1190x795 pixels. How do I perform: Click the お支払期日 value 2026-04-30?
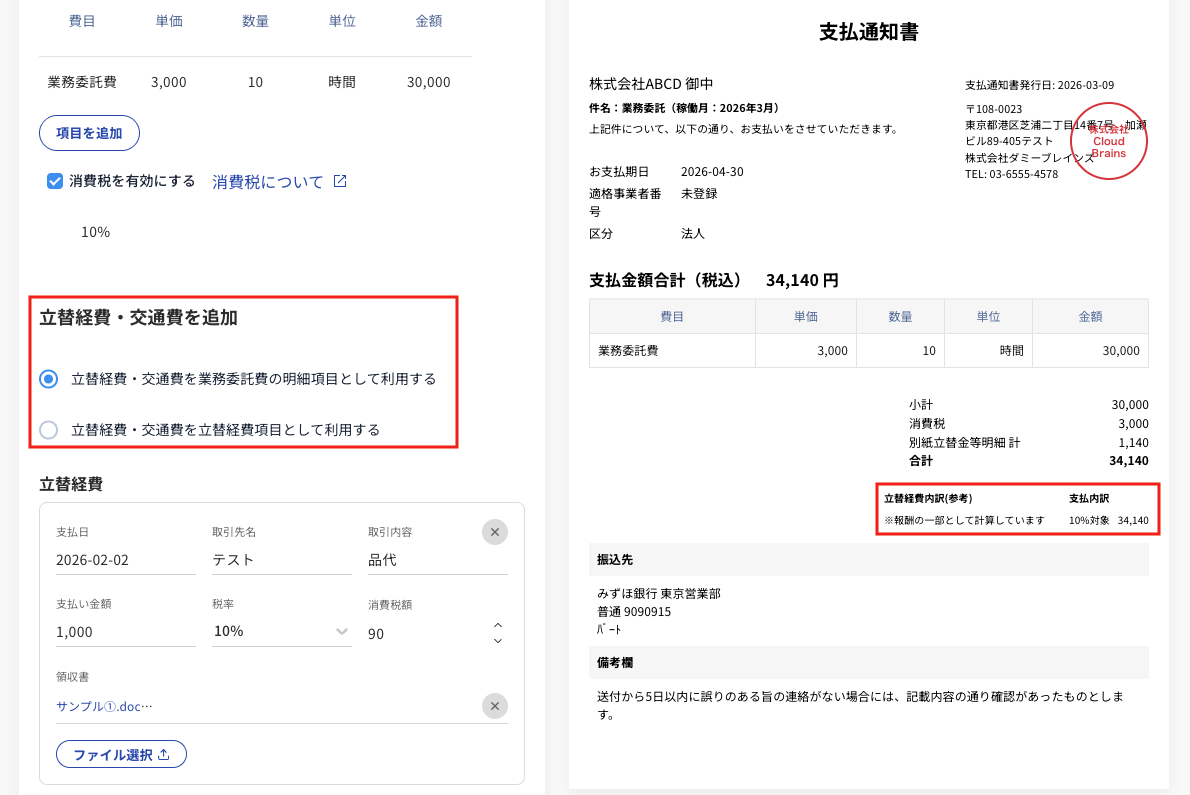[x=712, y=171]
